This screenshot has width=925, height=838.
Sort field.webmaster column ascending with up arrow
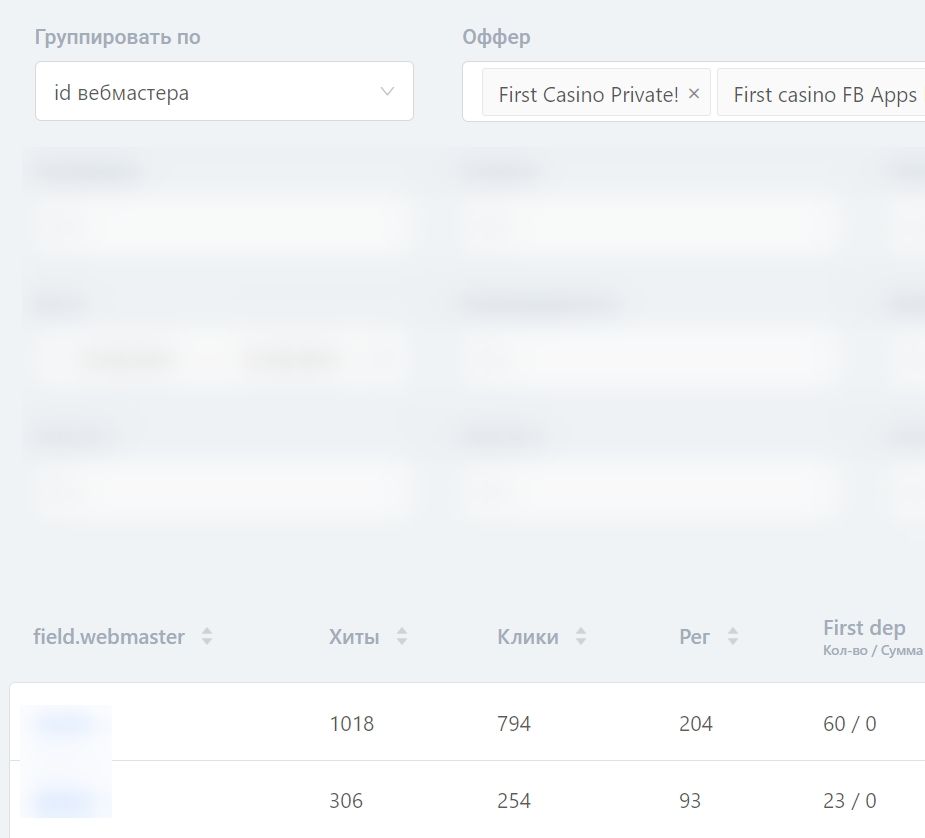(x=207, y=631)
